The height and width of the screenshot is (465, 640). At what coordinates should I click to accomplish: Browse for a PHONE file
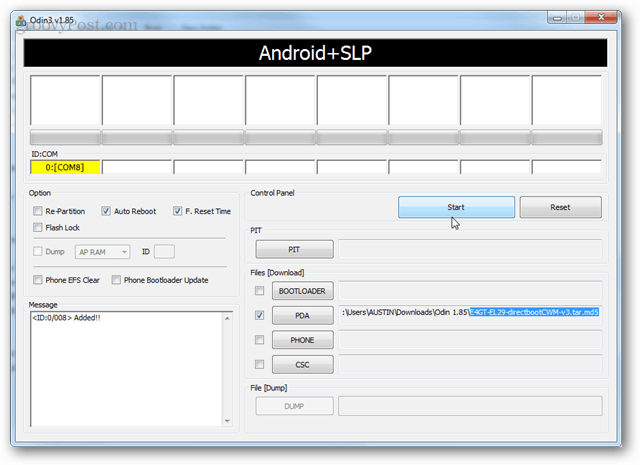click(x=302, y=340)
